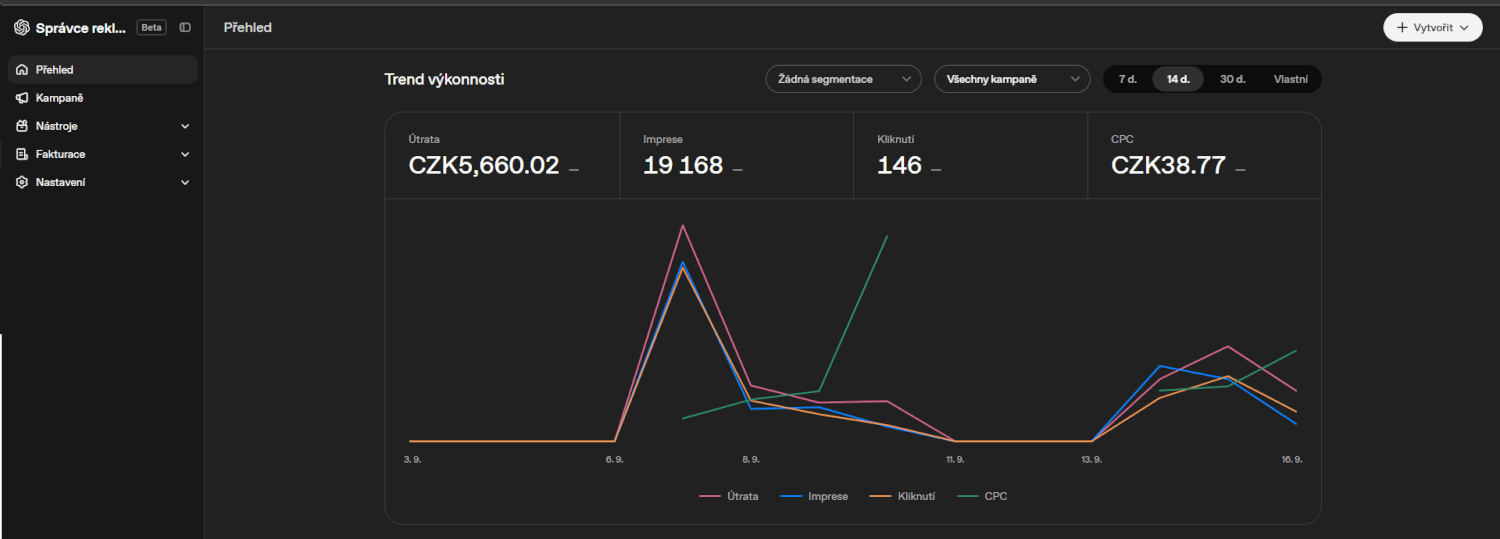This screenshot has height=539, width=1500.
Task: Select the 14 d. range tab
Action: click(1178, 79)
